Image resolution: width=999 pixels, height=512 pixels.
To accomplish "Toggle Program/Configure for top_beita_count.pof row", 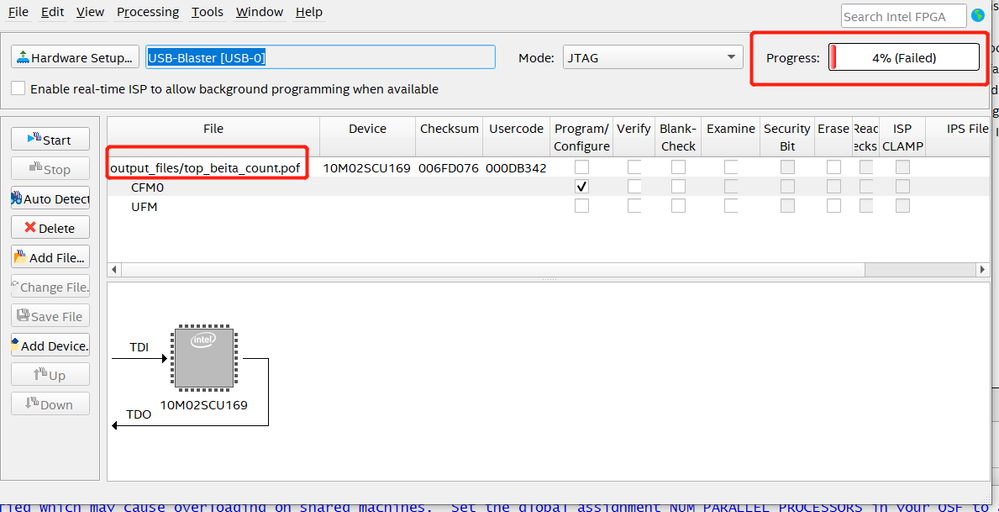I will (x=581, y=167).
